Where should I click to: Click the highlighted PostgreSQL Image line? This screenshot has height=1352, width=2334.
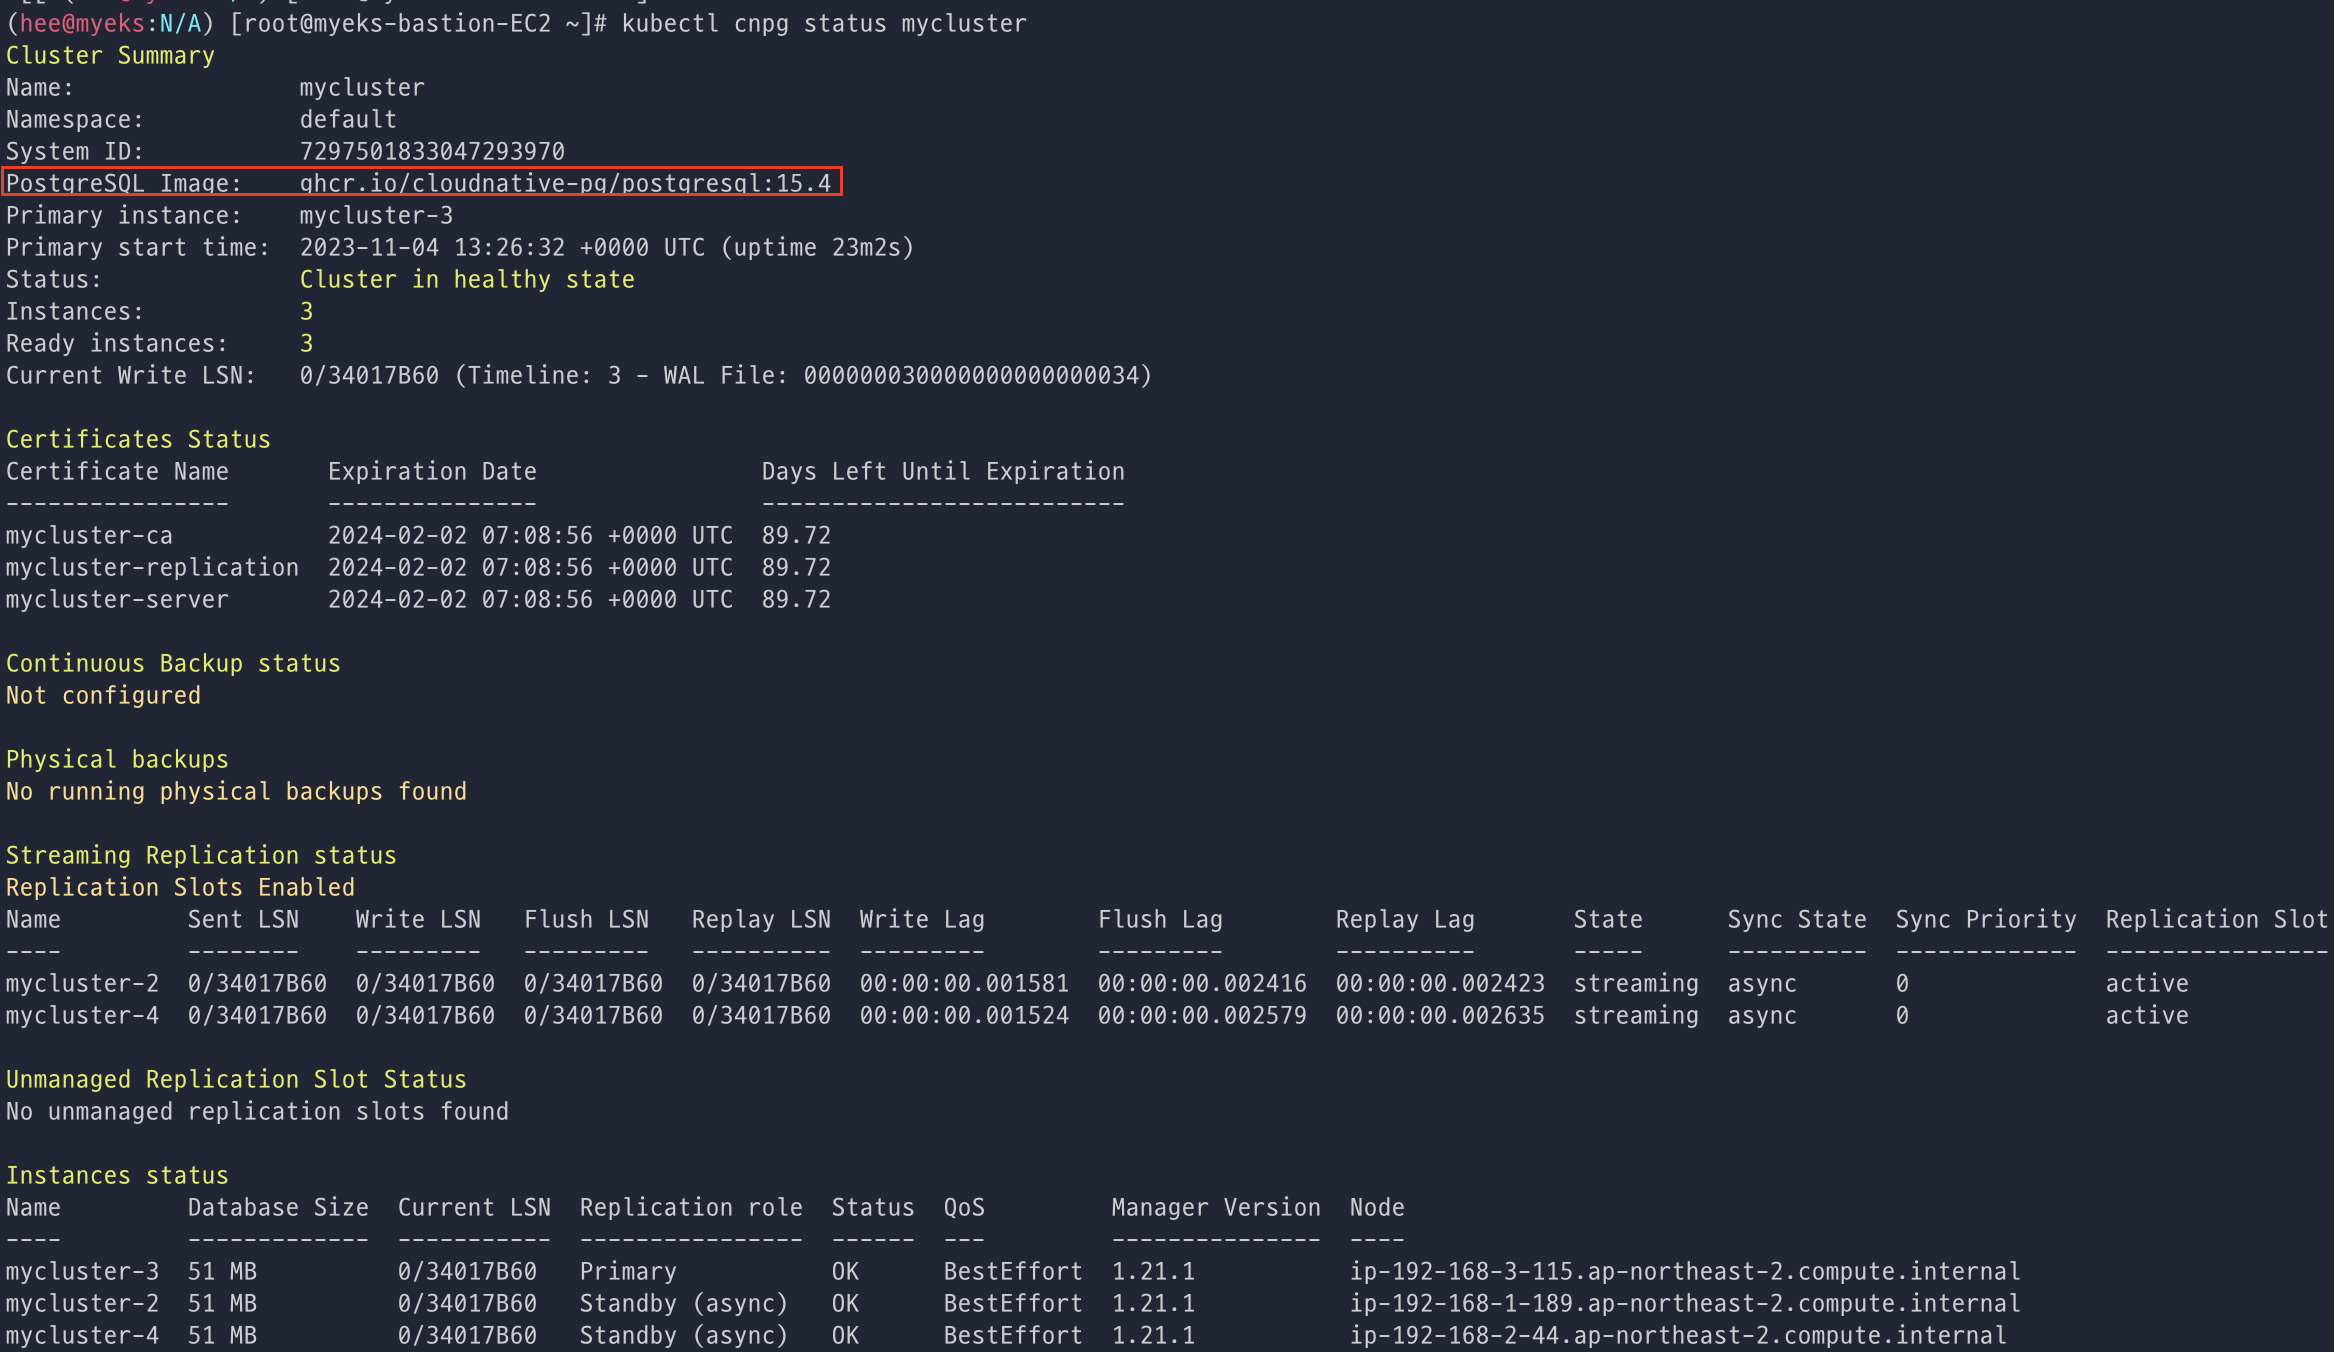coord(420,183)
